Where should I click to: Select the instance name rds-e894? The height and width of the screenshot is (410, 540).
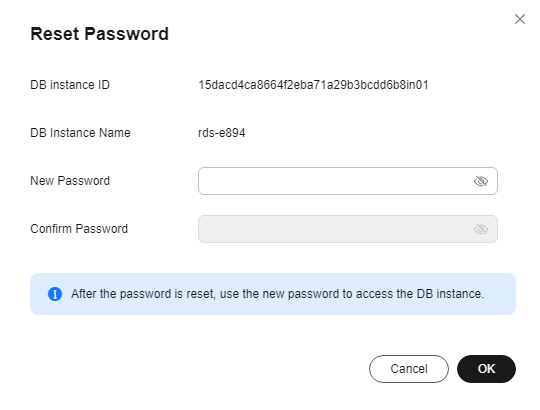tap(222, 133)
